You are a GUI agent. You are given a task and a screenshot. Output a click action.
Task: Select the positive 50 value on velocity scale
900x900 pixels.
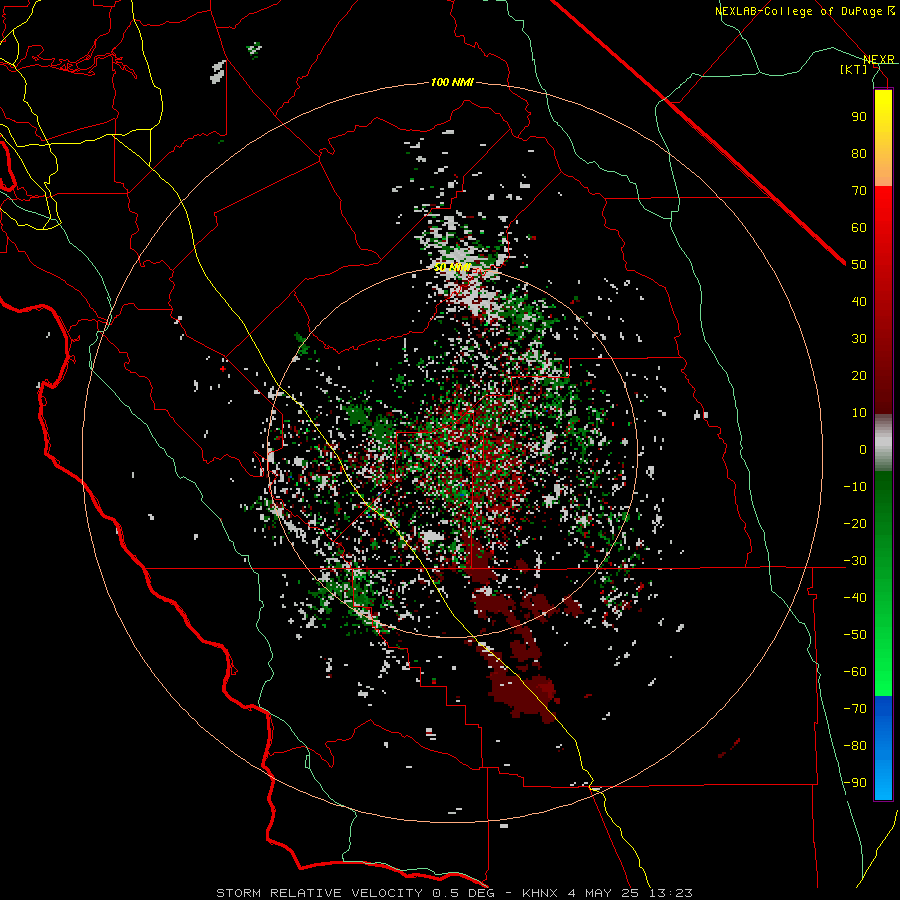[x=859, y=265]
